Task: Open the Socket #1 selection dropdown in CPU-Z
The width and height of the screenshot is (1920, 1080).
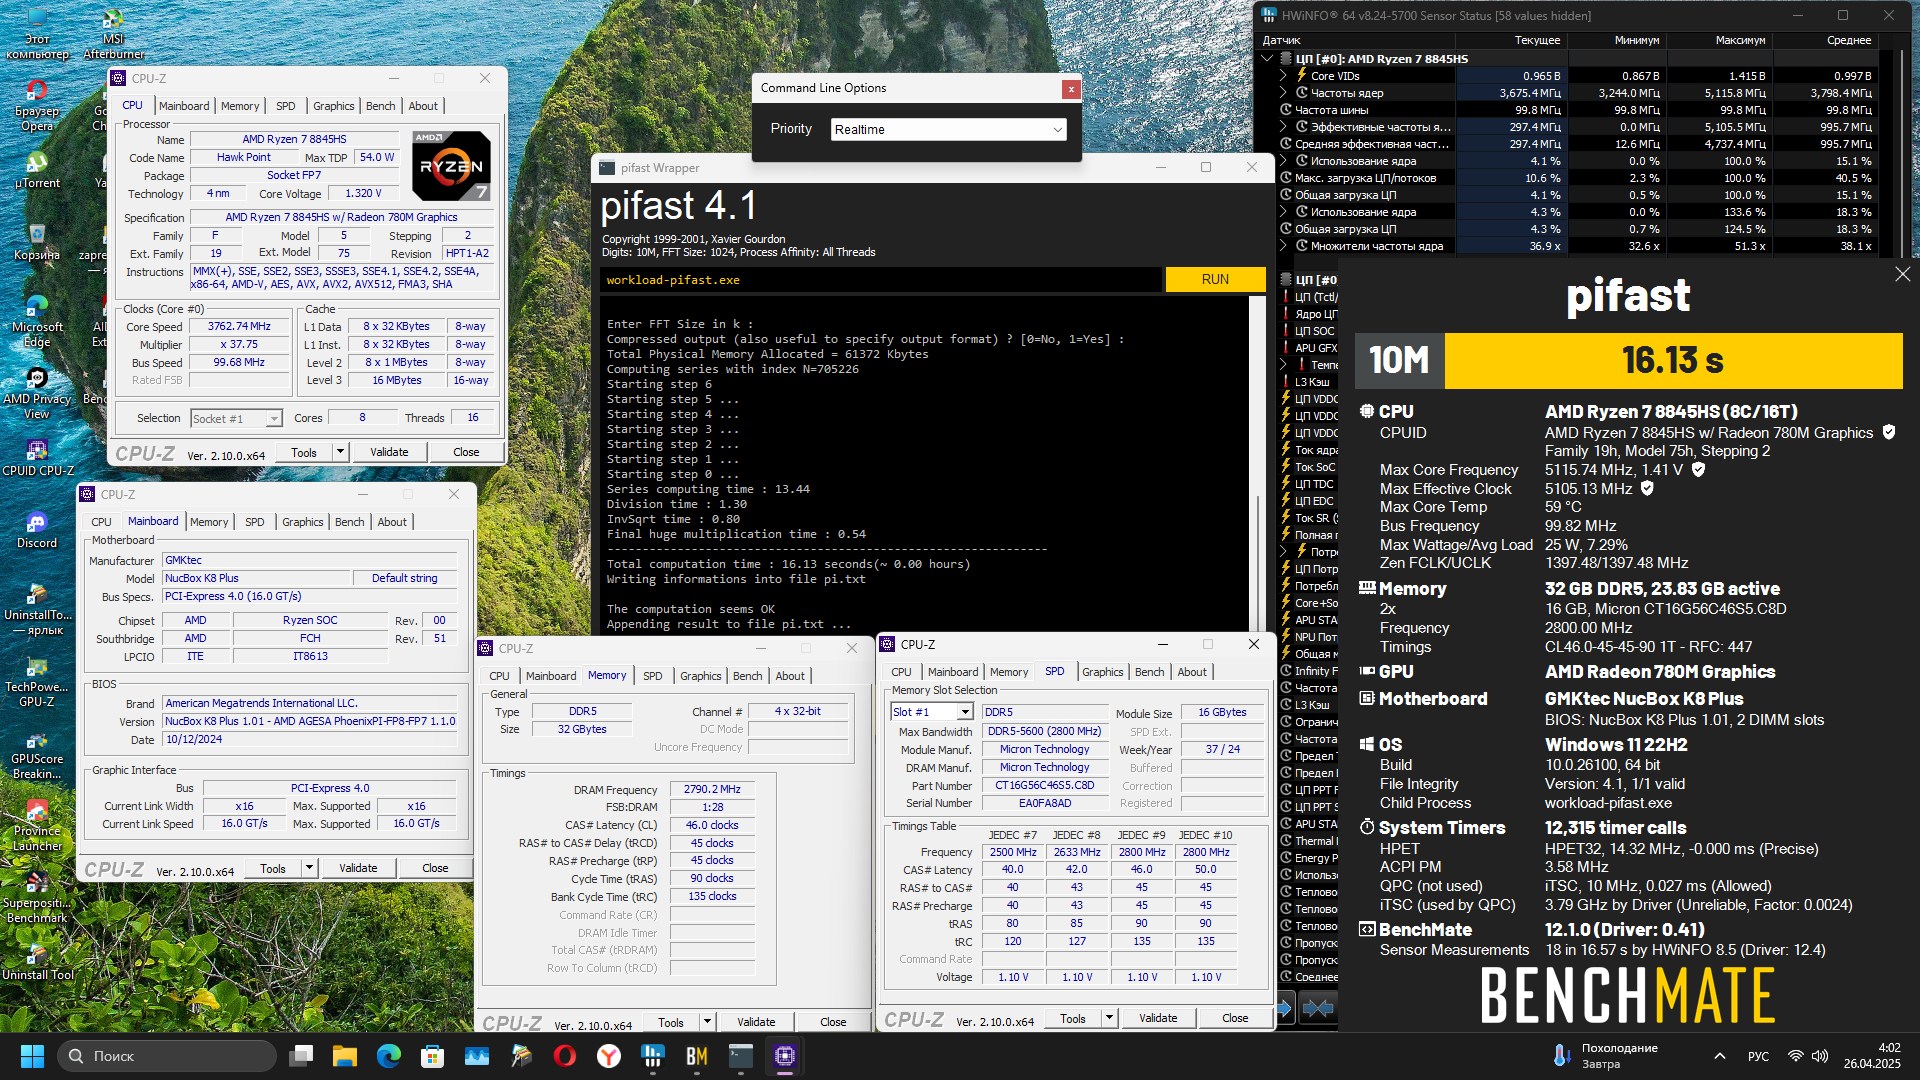Action: [x=236, y=418]
